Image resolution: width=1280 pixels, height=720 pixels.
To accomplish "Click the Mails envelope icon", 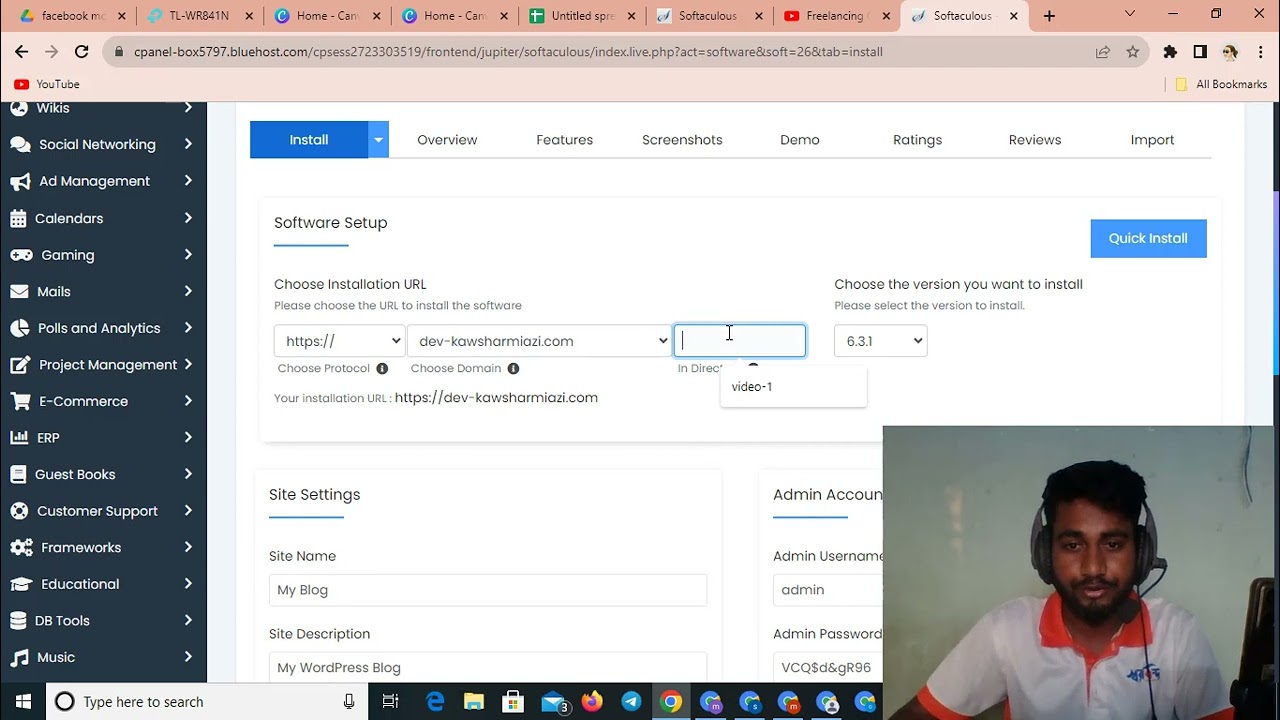I will click(19, 291).
